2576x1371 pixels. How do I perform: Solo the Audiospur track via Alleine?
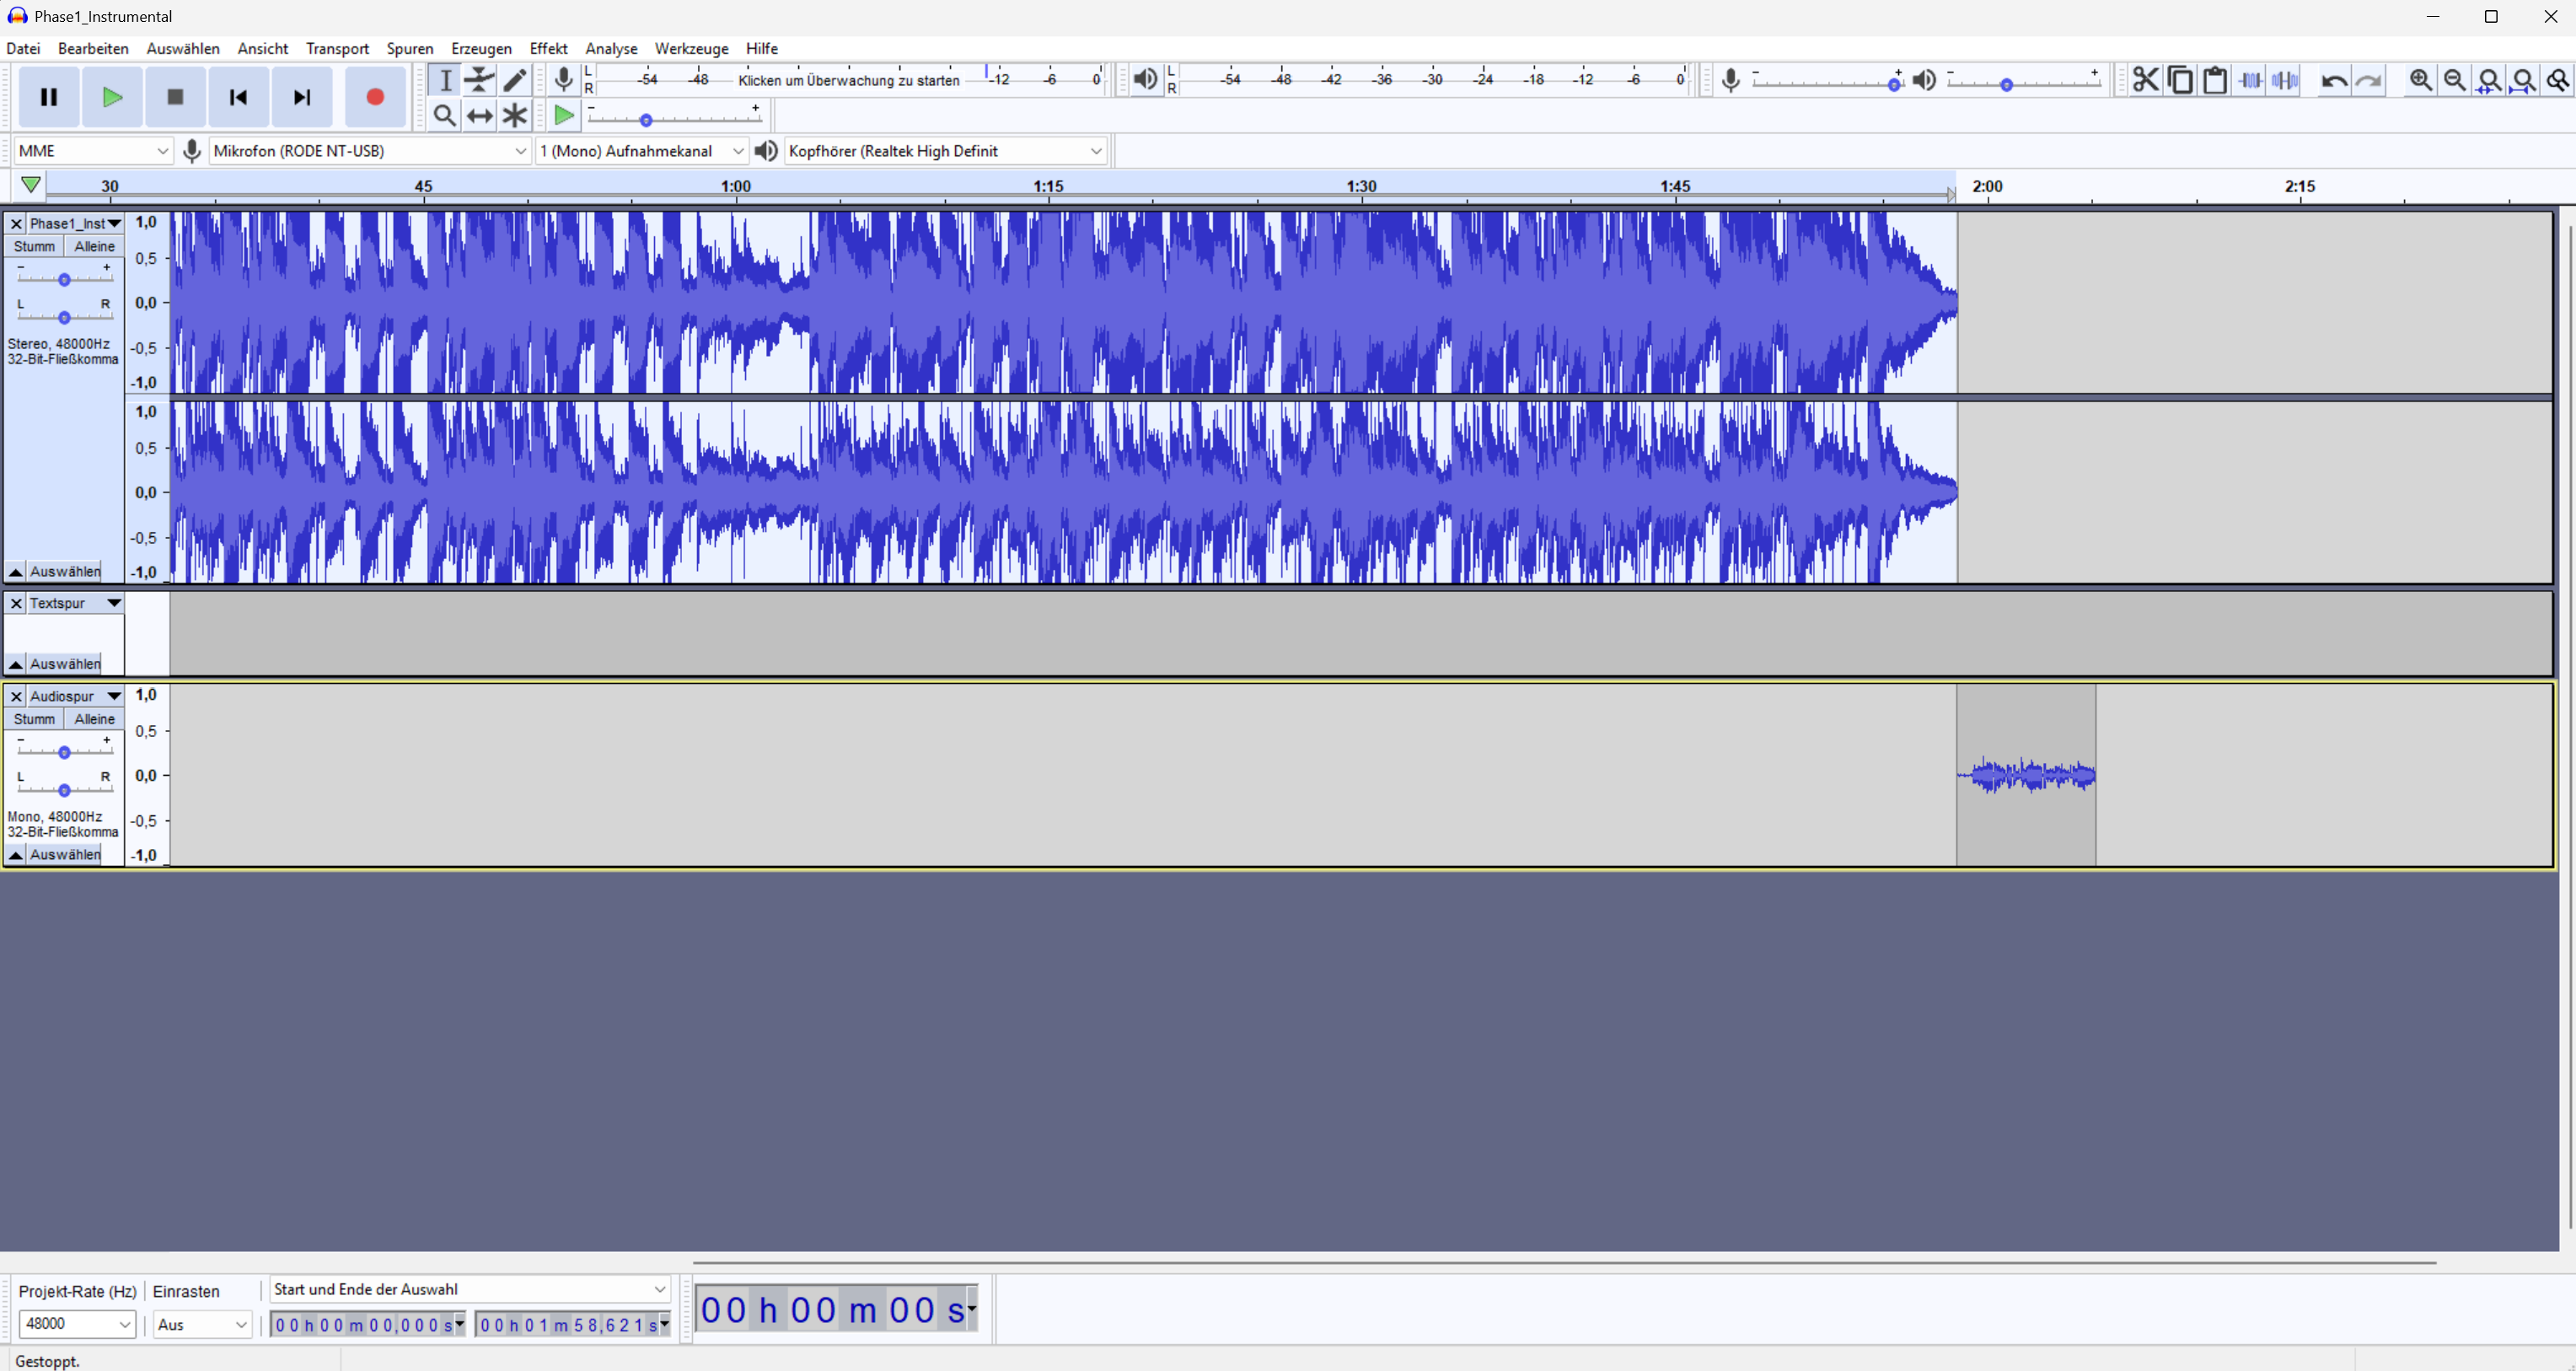94,718
